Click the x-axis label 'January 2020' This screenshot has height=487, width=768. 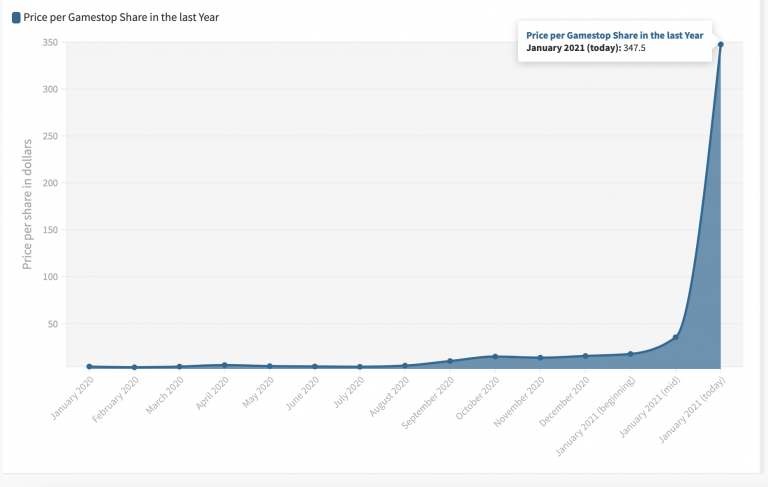click(72, 398)
